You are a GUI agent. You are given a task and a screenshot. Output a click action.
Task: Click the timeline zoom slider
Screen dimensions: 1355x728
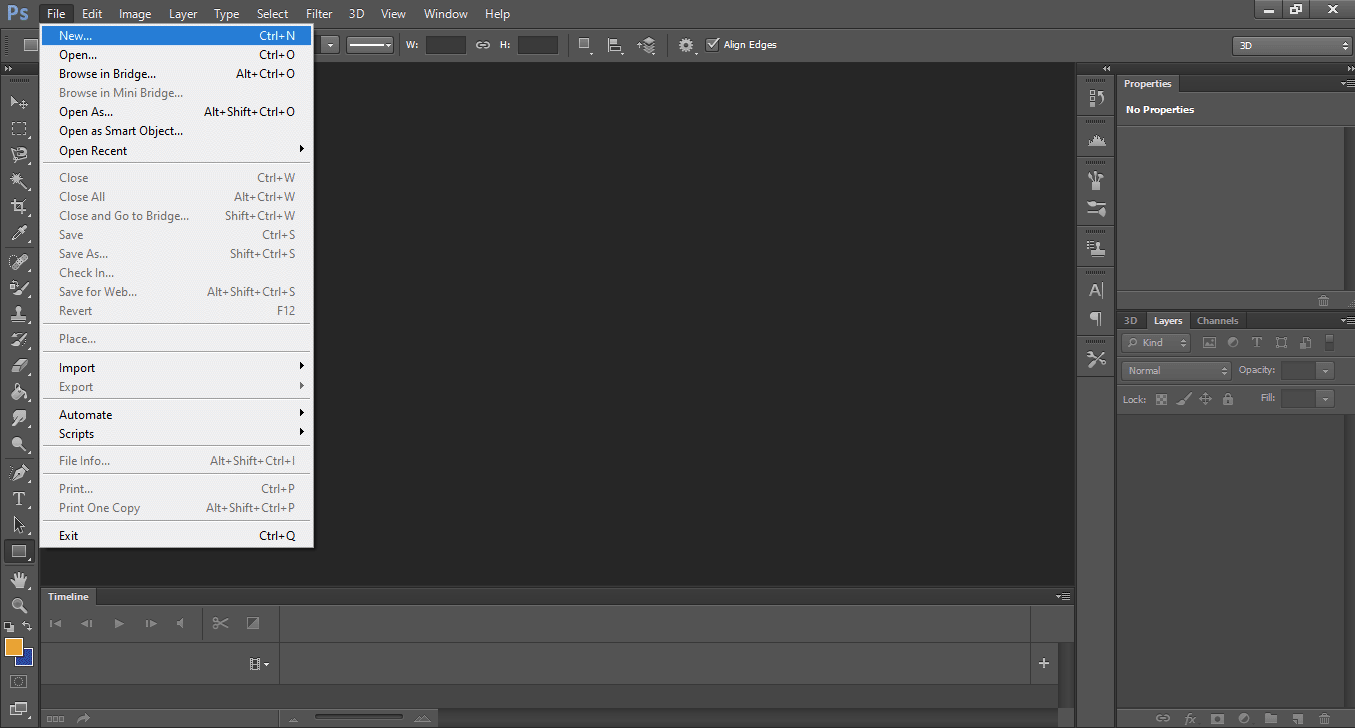pyautogui.click(x=359, y=717)
